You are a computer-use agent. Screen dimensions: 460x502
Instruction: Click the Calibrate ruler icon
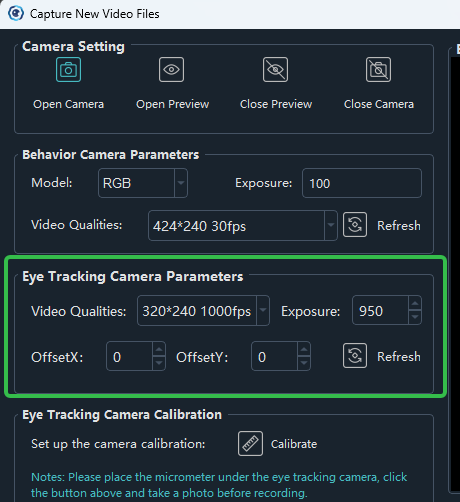[250, 444]
